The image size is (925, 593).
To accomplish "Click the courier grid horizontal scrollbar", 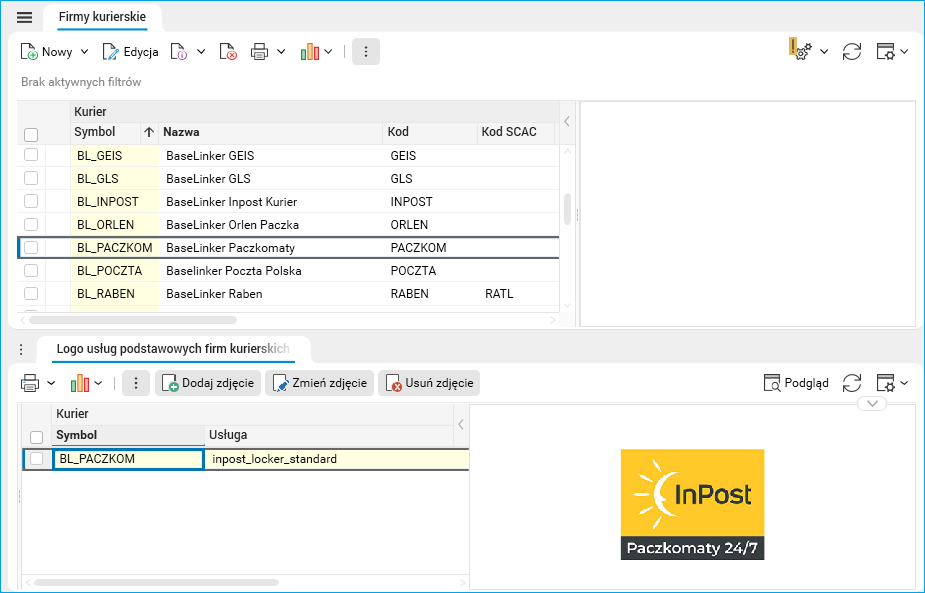I will tap(133, 320).
